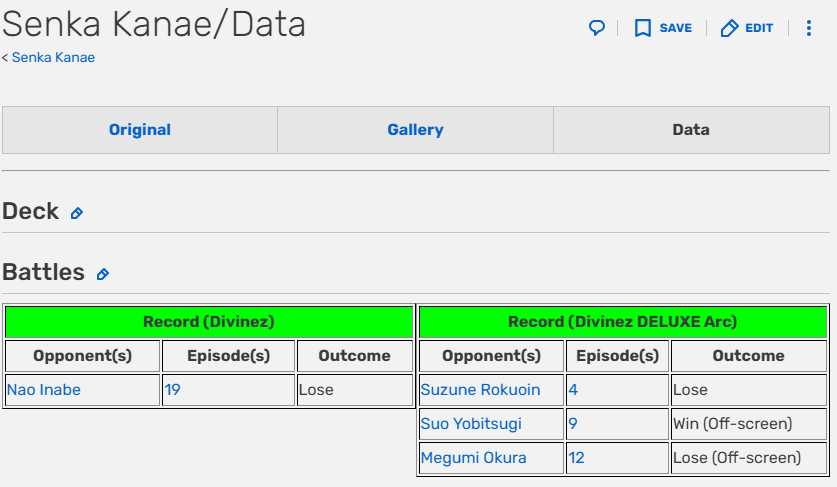Screen dimensions: 837x487
Task: Click the Save bookmark icon
Action: point(643,28)
